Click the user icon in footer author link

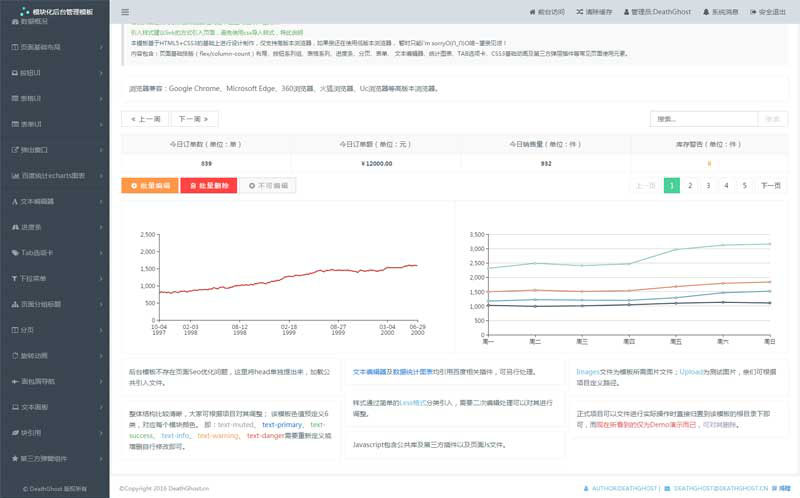pyautogui.click(x=586, y=489)
